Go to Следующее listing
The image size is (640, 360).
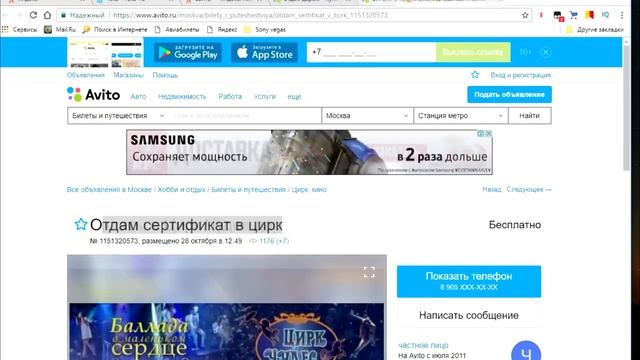coord(529,189)
